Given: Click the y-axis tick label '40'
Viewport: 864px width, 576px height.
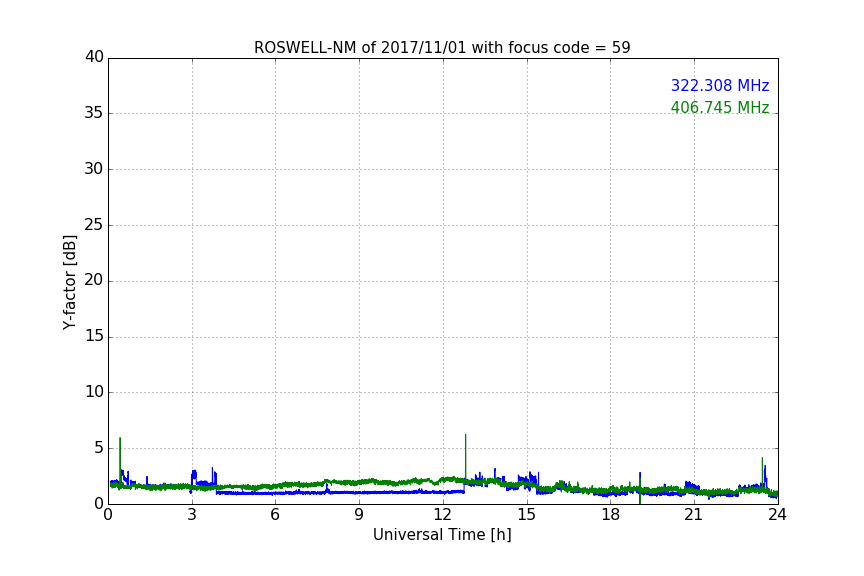Looking at the screenshot, I should pyautogui.click(x=94, y=57).
